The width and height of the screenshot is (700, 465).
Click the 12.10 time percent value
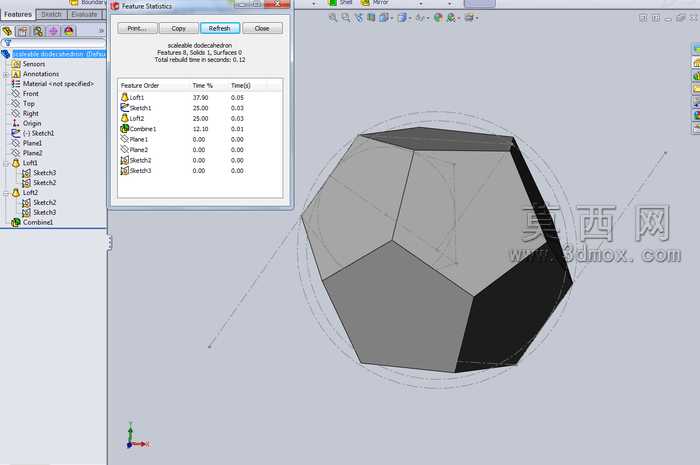[200, 129]
